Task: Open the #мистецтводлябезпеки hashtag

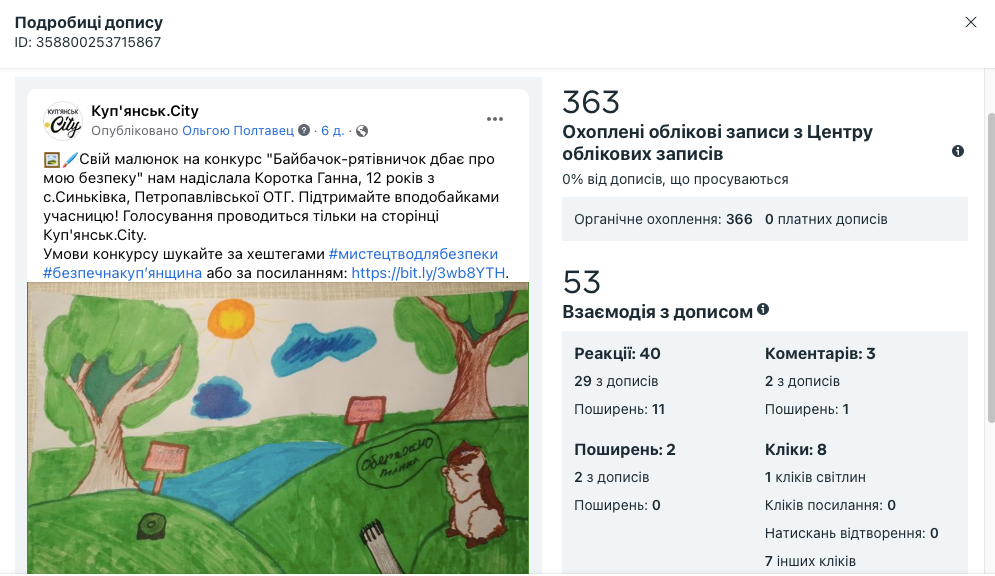Action: tap(413, 254)
